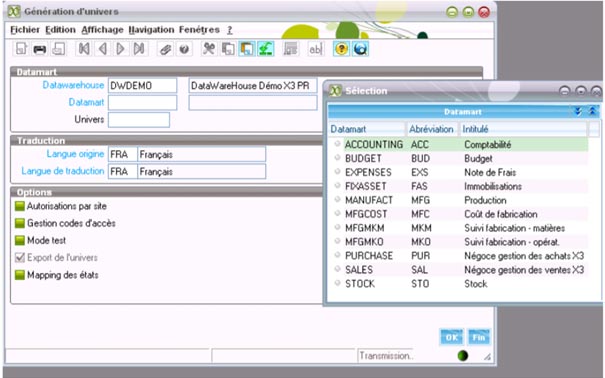Image resolution: width=605 pixels, height=378 pixels.
Task: Click the Datawarehouse field label link
Action: pos(73,85)
